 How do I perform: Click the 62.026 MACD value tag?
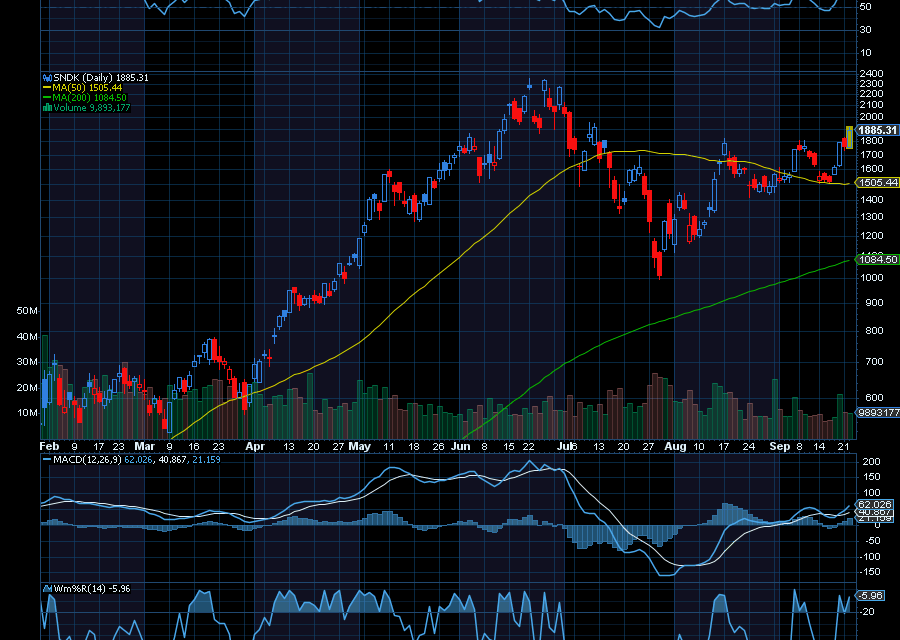click(874, 504)
